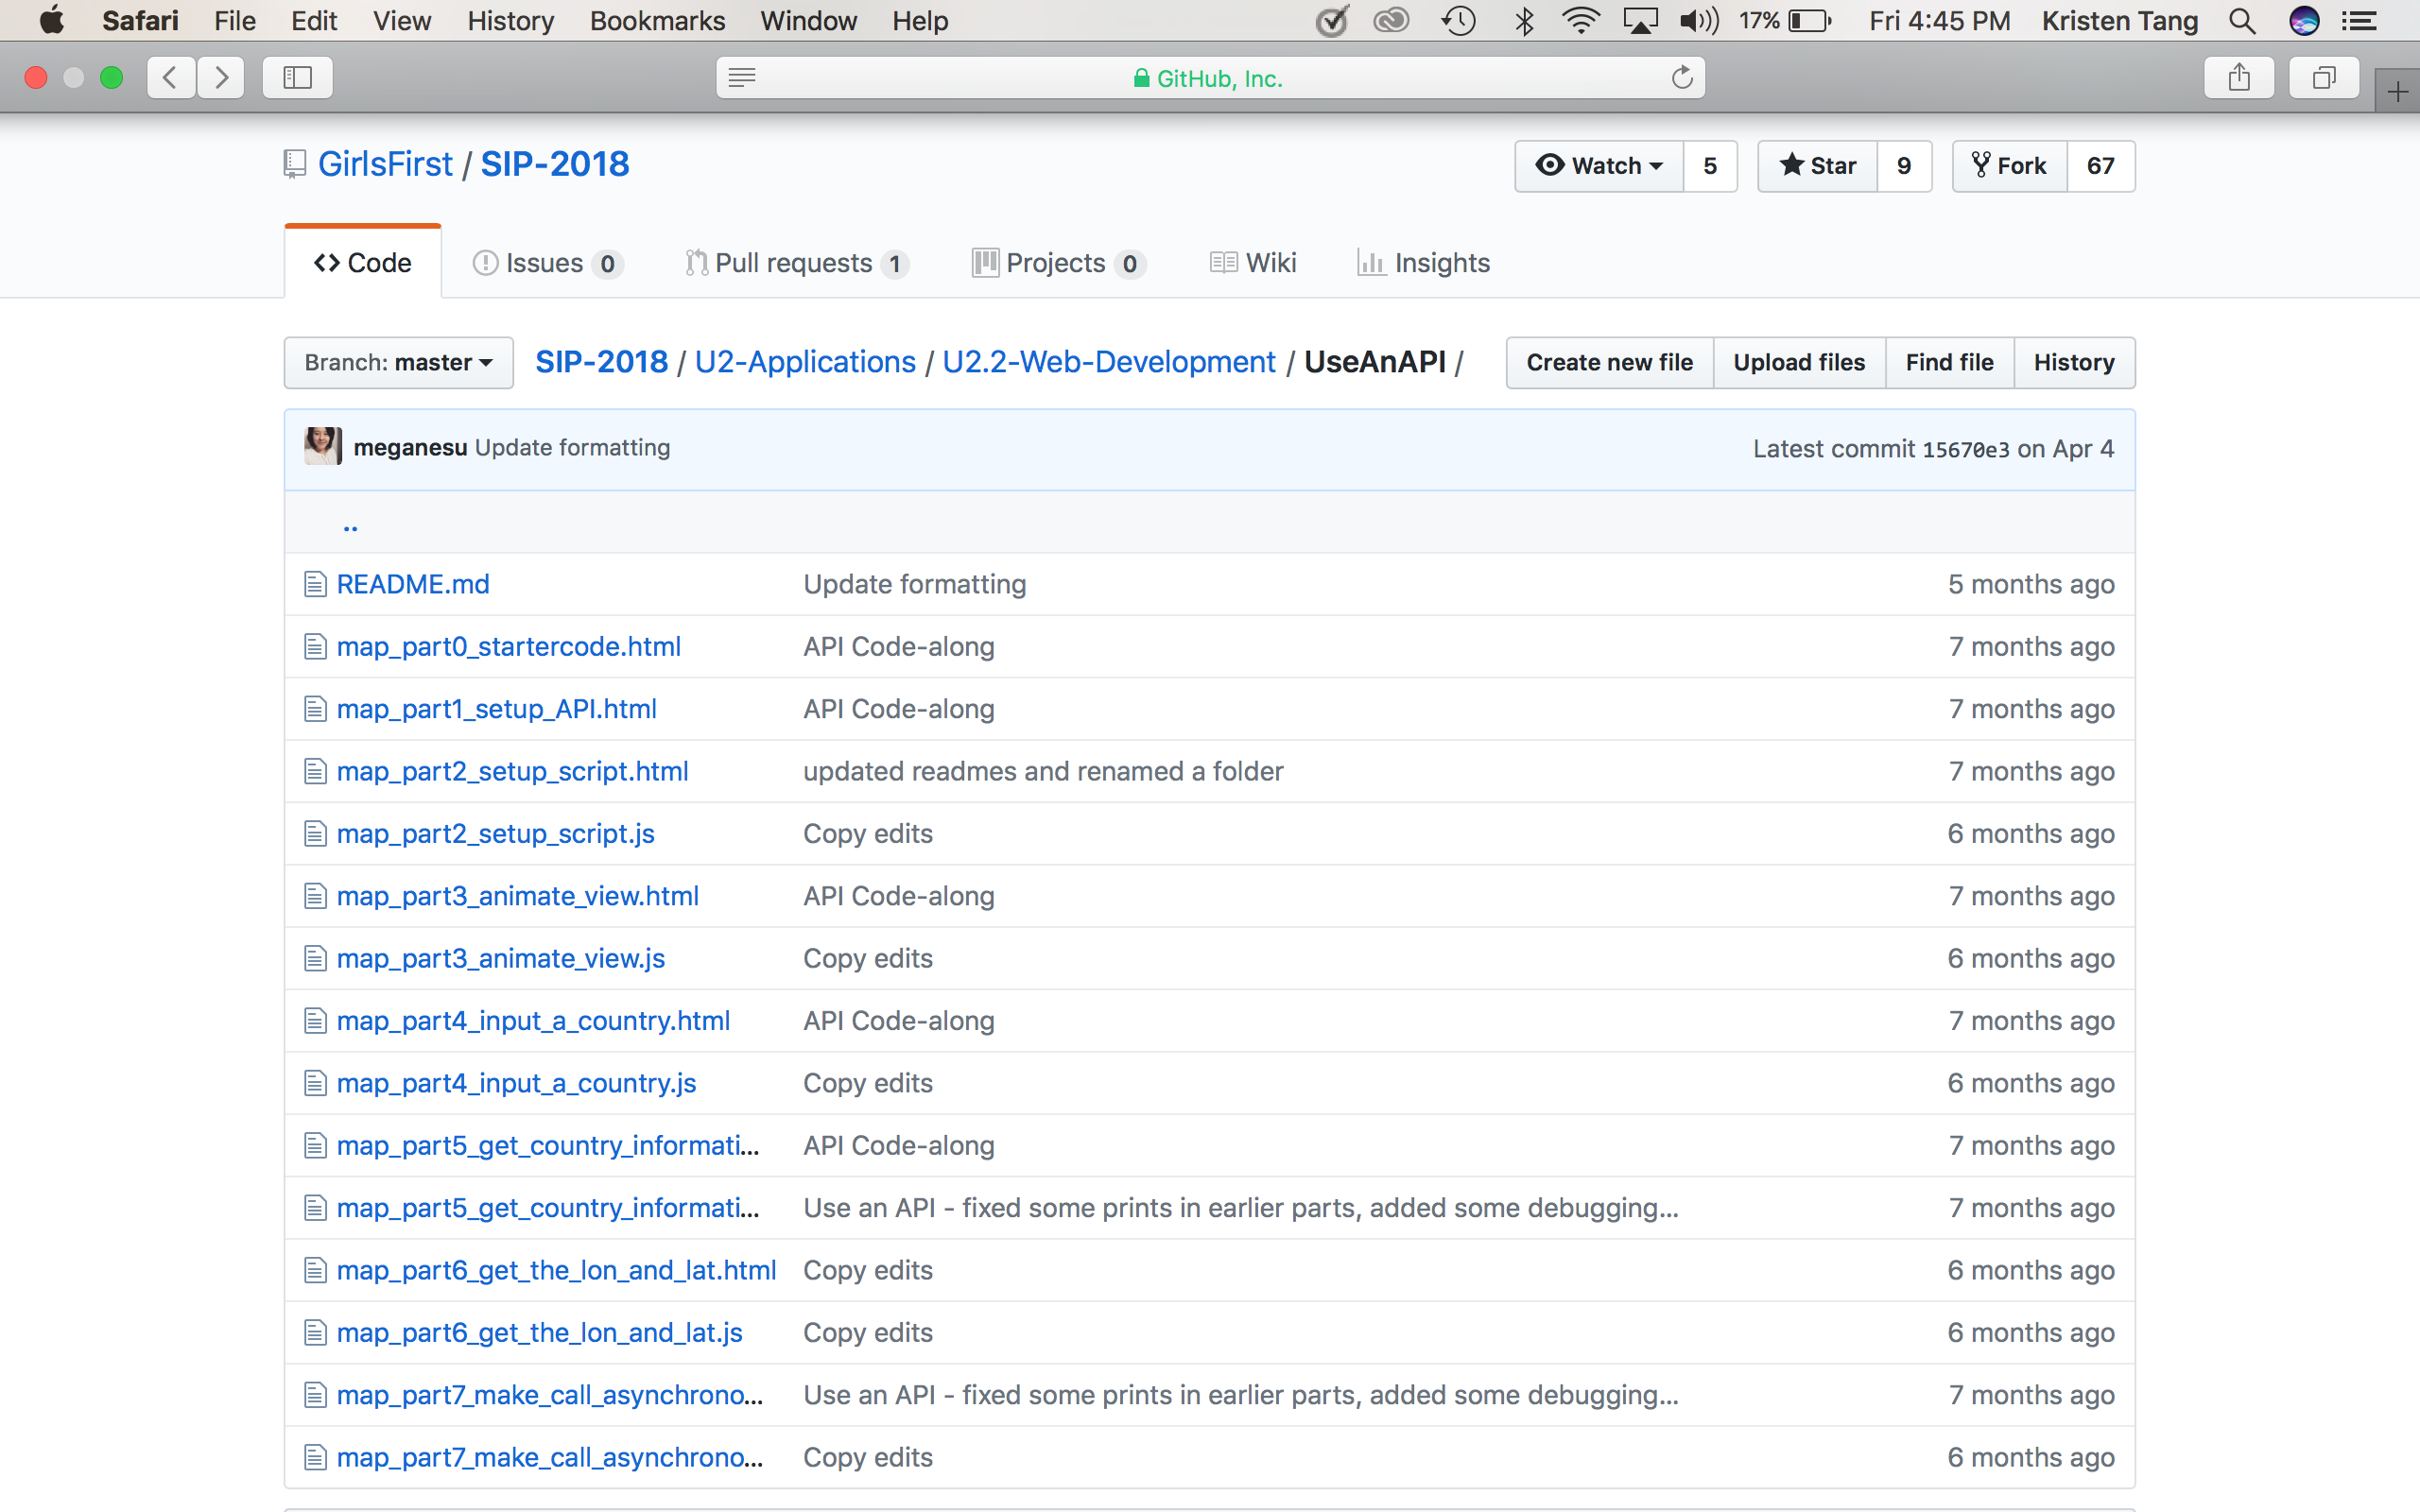The image size is (2420, 1512).
Task: Open the volume menu bar icon
Action: [x=1699, y=21]
